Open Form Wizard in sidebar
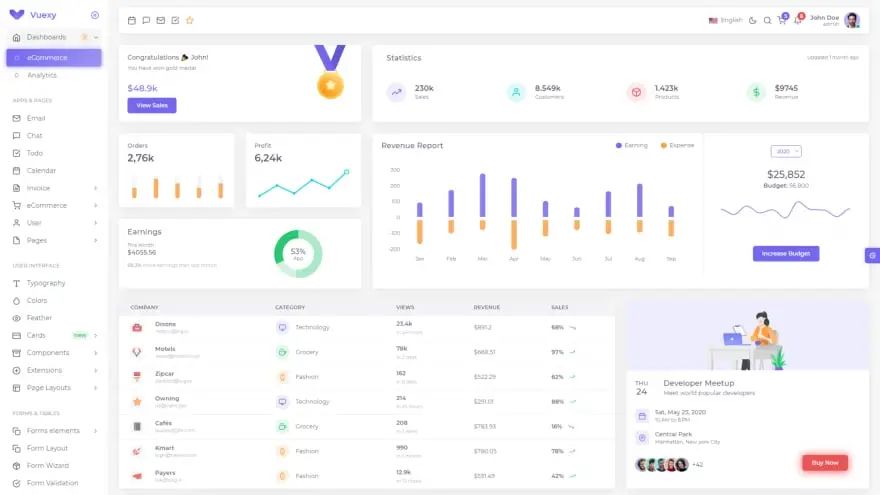This screenshot has width=880, height=495. tap(54, 465)
